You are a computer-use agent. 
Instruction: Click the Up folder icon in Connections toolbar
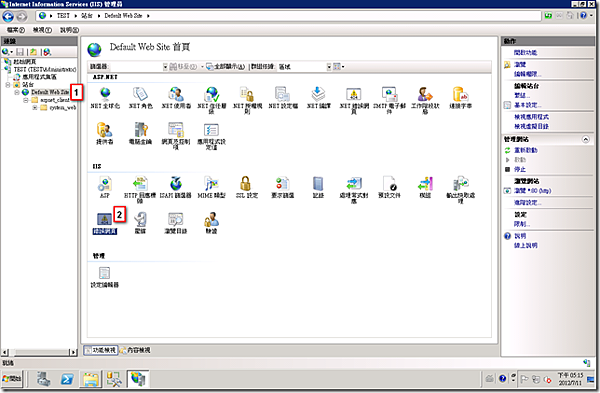click(x=34, y=52)
